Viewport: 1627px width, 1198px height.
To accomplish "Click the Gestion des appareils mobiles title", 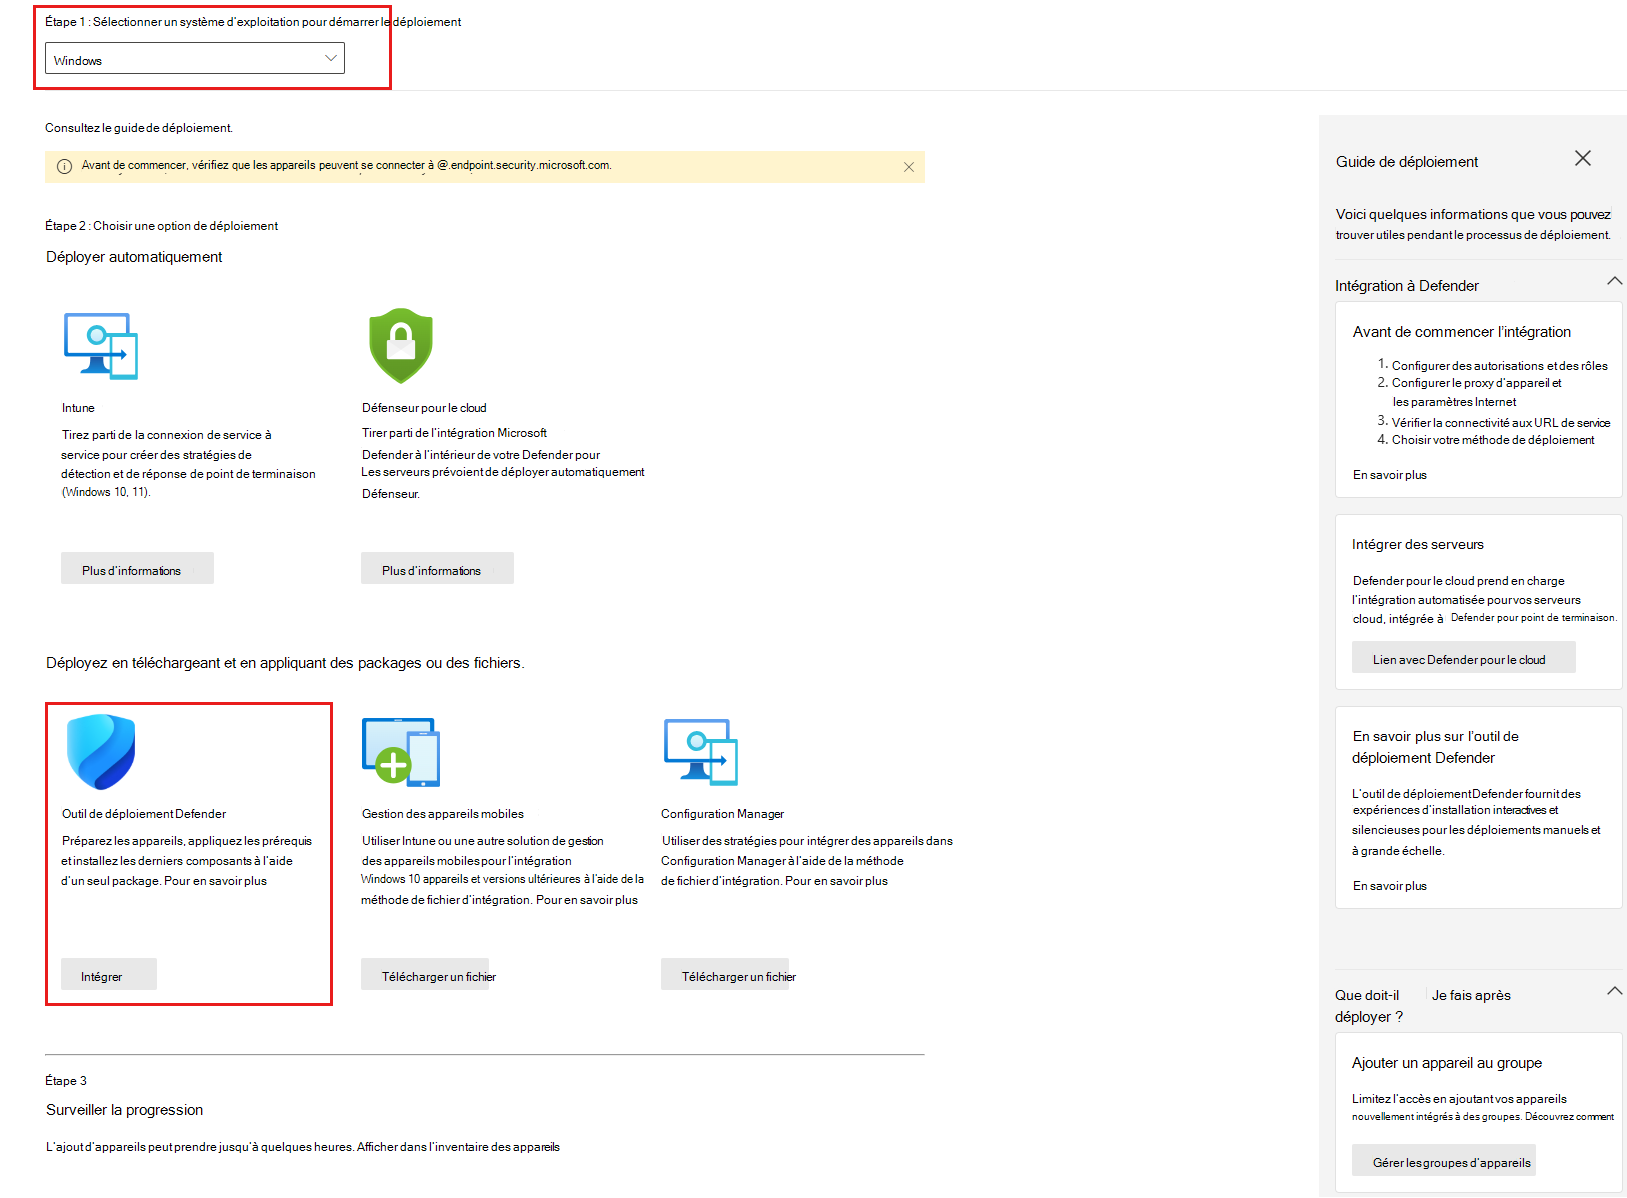I will [x=443, y=814].
